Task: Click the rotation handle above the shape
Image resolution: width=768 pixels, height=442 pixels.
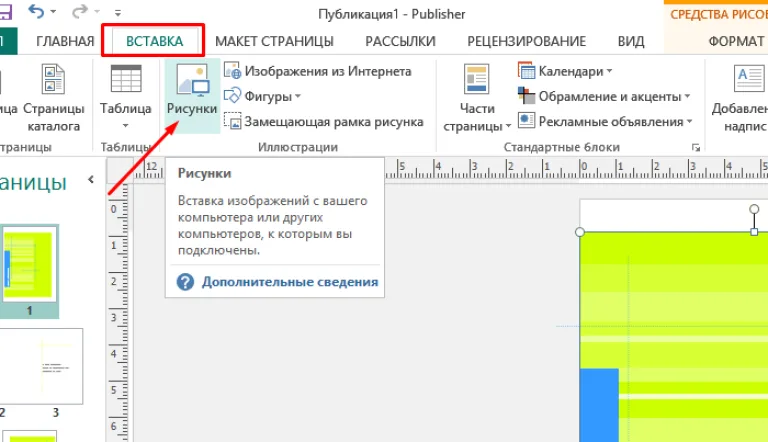Action: pyautogui.click(x=754, y=209)
